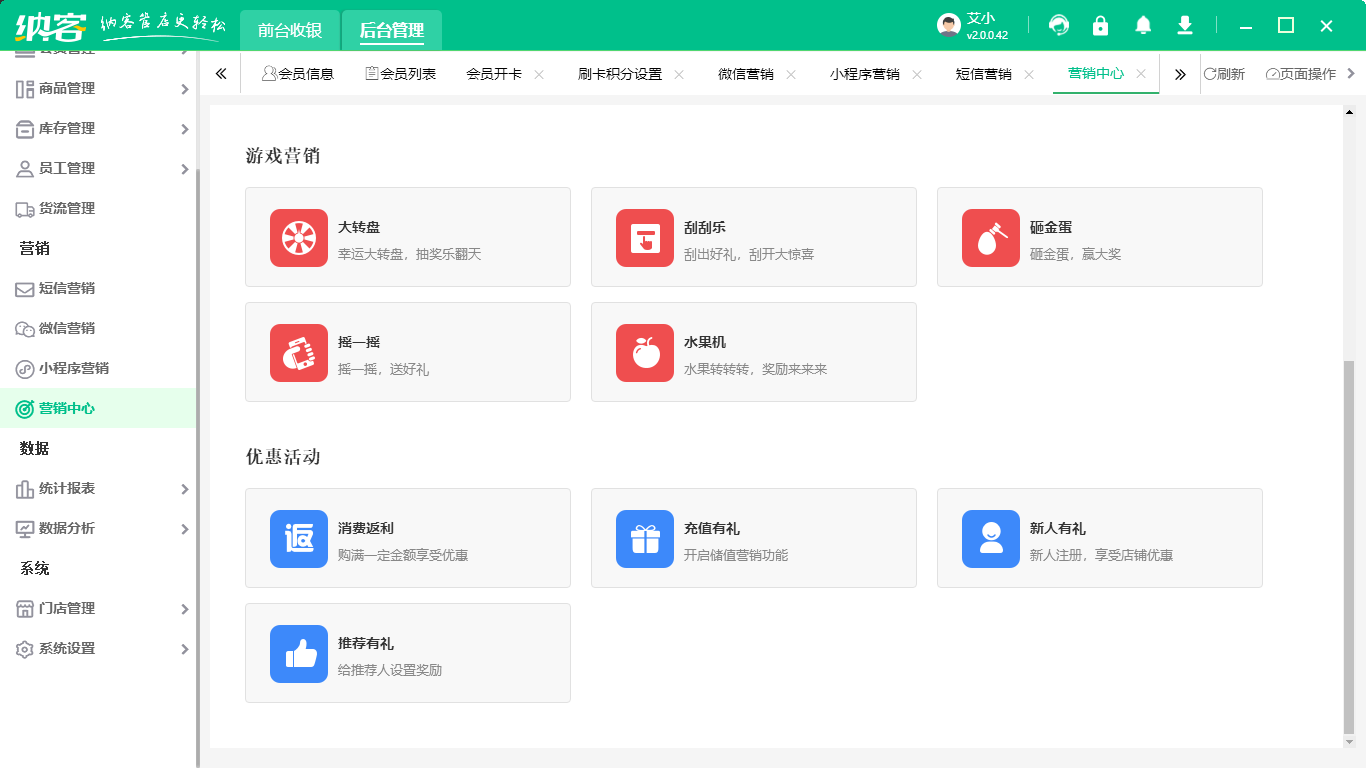The image size is (1366, 768).
Task: Click the 刮刮乐 scratch card icon
Action: pos(644,238)
